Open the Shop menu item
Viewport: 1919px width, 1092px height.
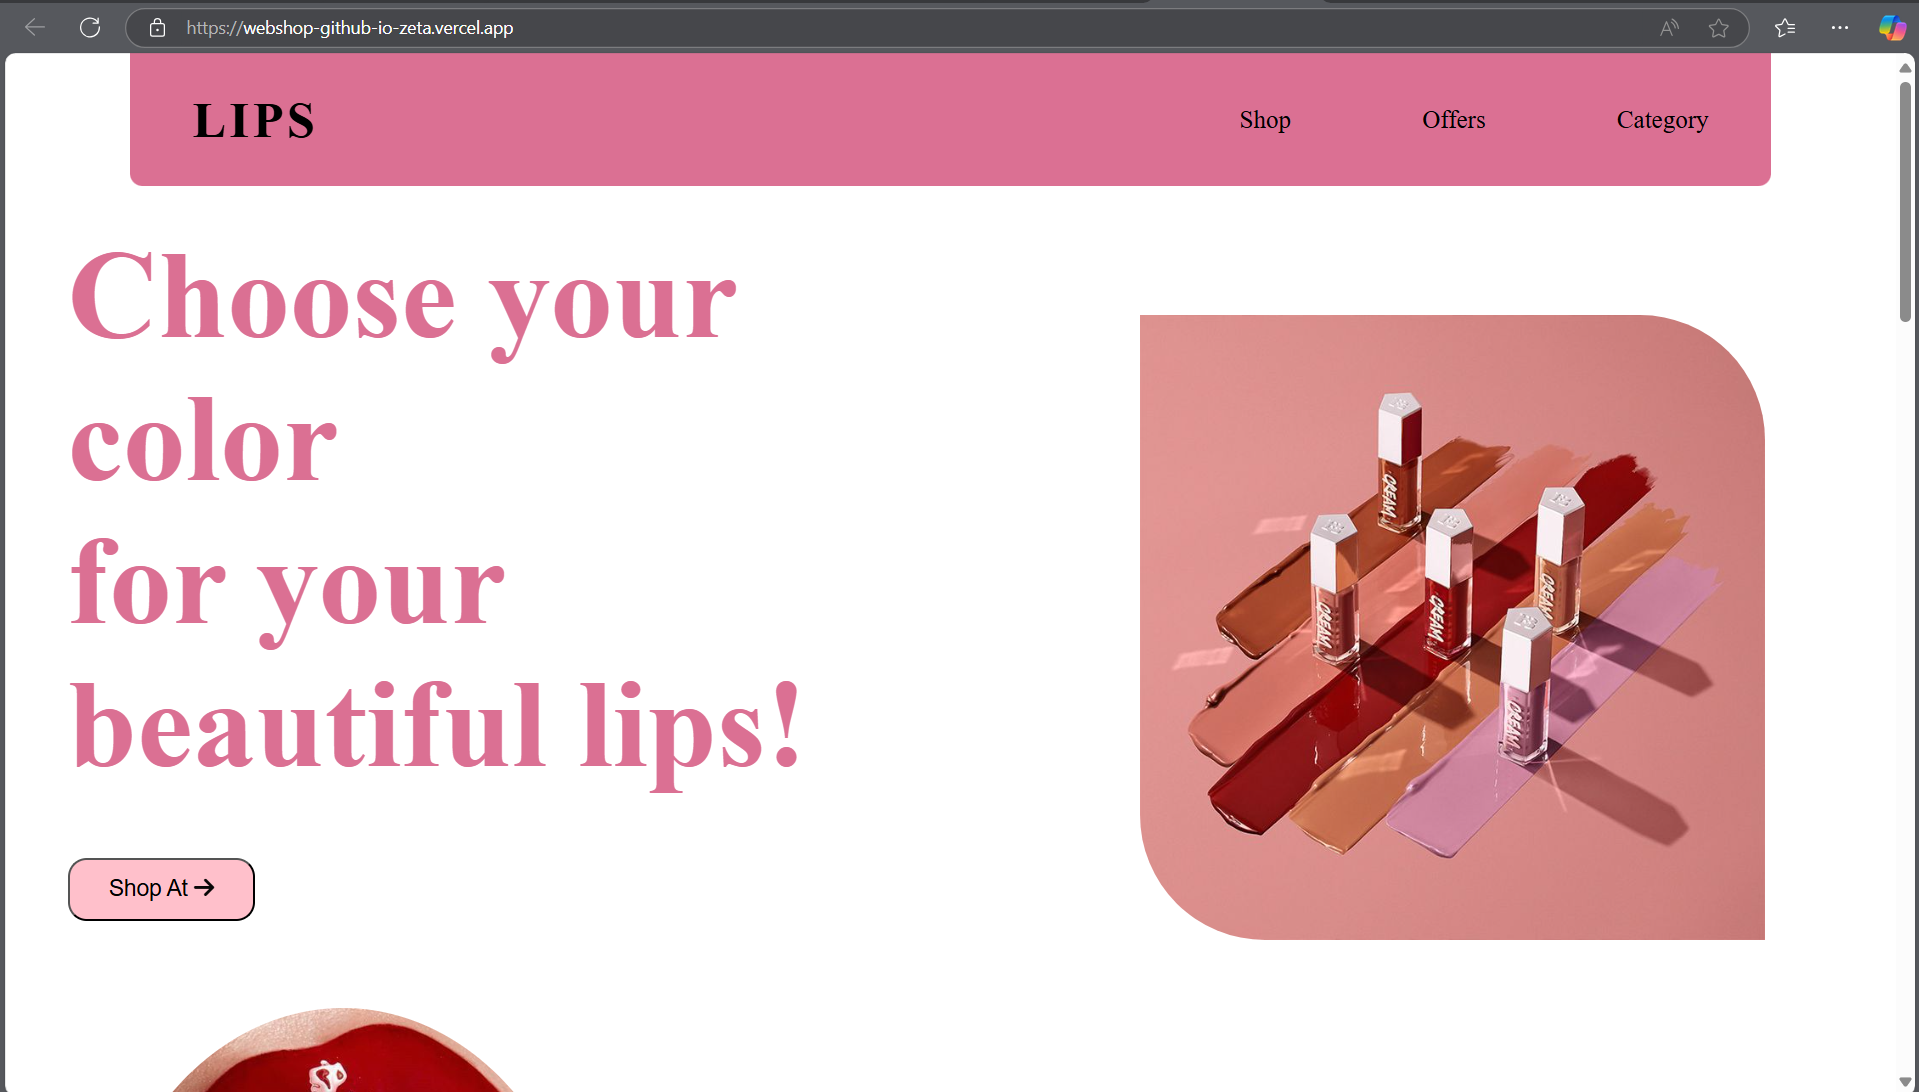(1264, 120)
